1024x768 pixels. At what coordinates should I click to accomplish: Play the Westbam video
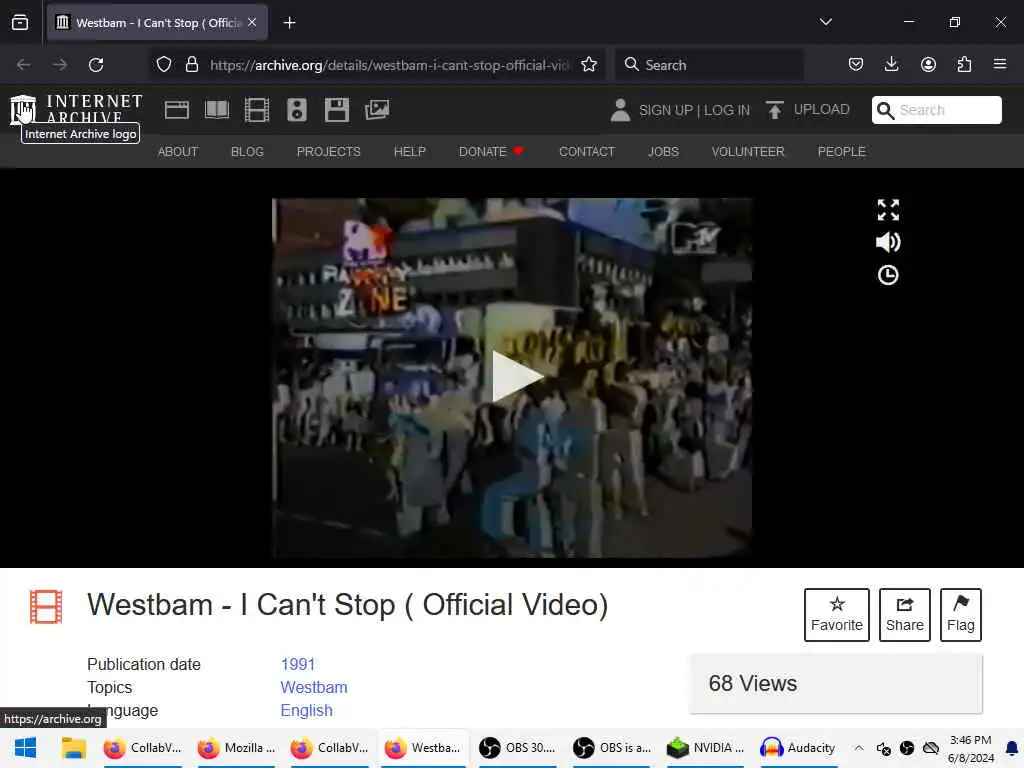[x=516, y=377]
